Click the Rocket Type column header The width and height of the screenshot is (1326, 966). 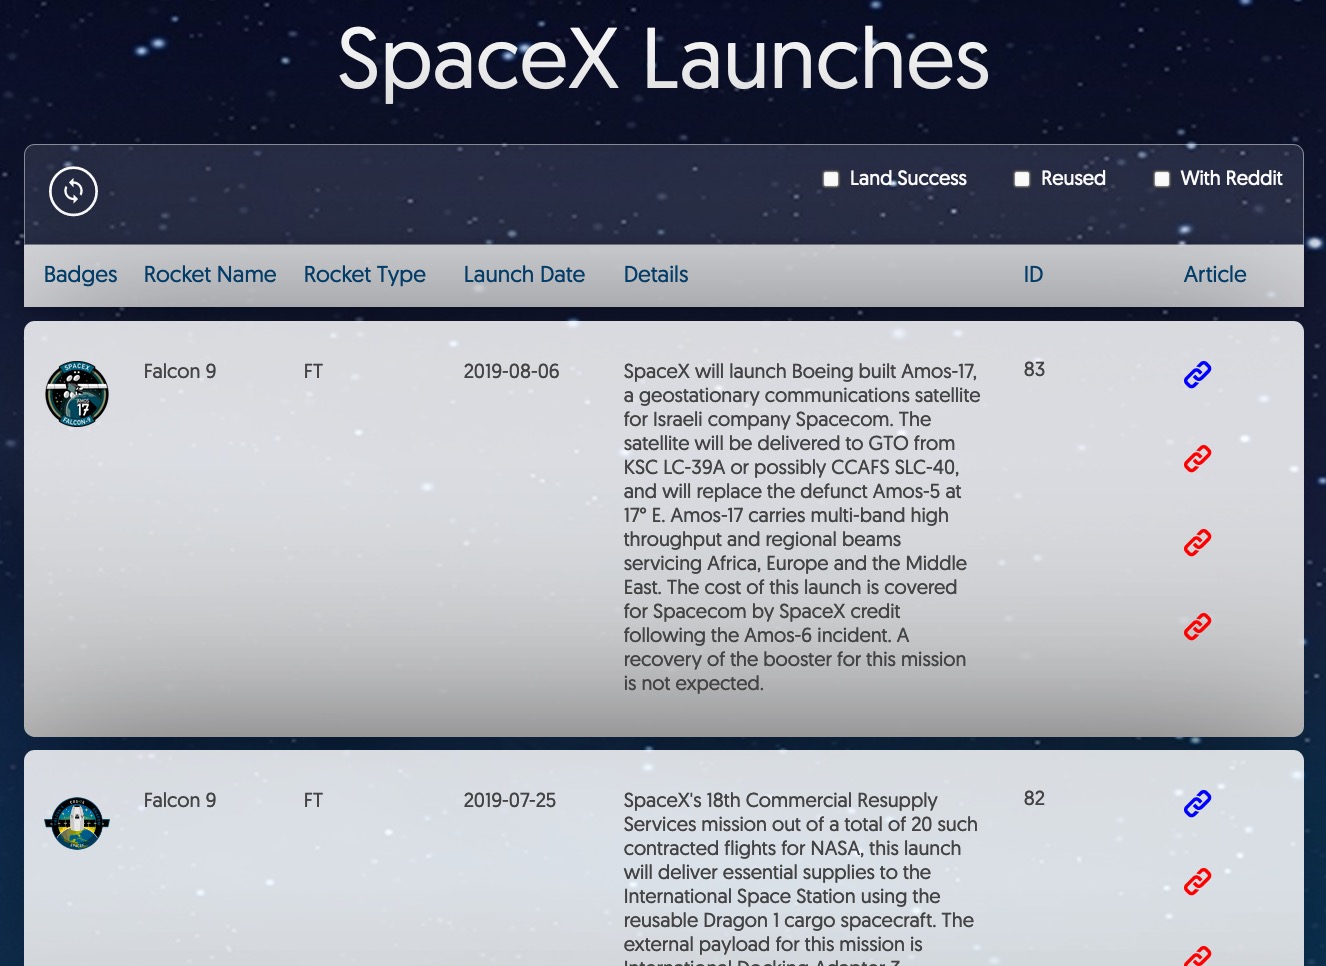tap(365, 274)
